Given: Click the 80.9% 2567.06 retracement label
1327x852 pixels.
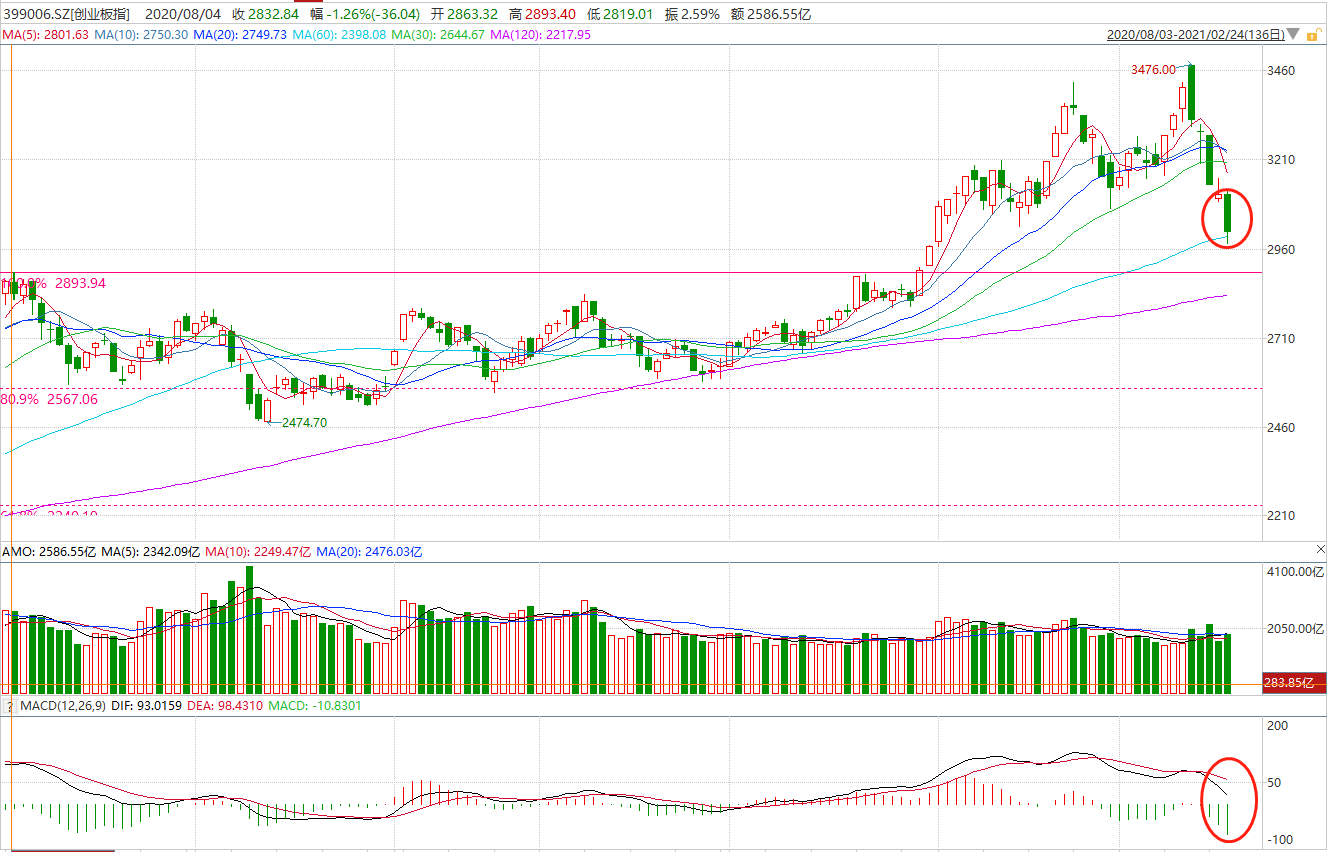Looking at the screenshot, I should tap(50, 399).
